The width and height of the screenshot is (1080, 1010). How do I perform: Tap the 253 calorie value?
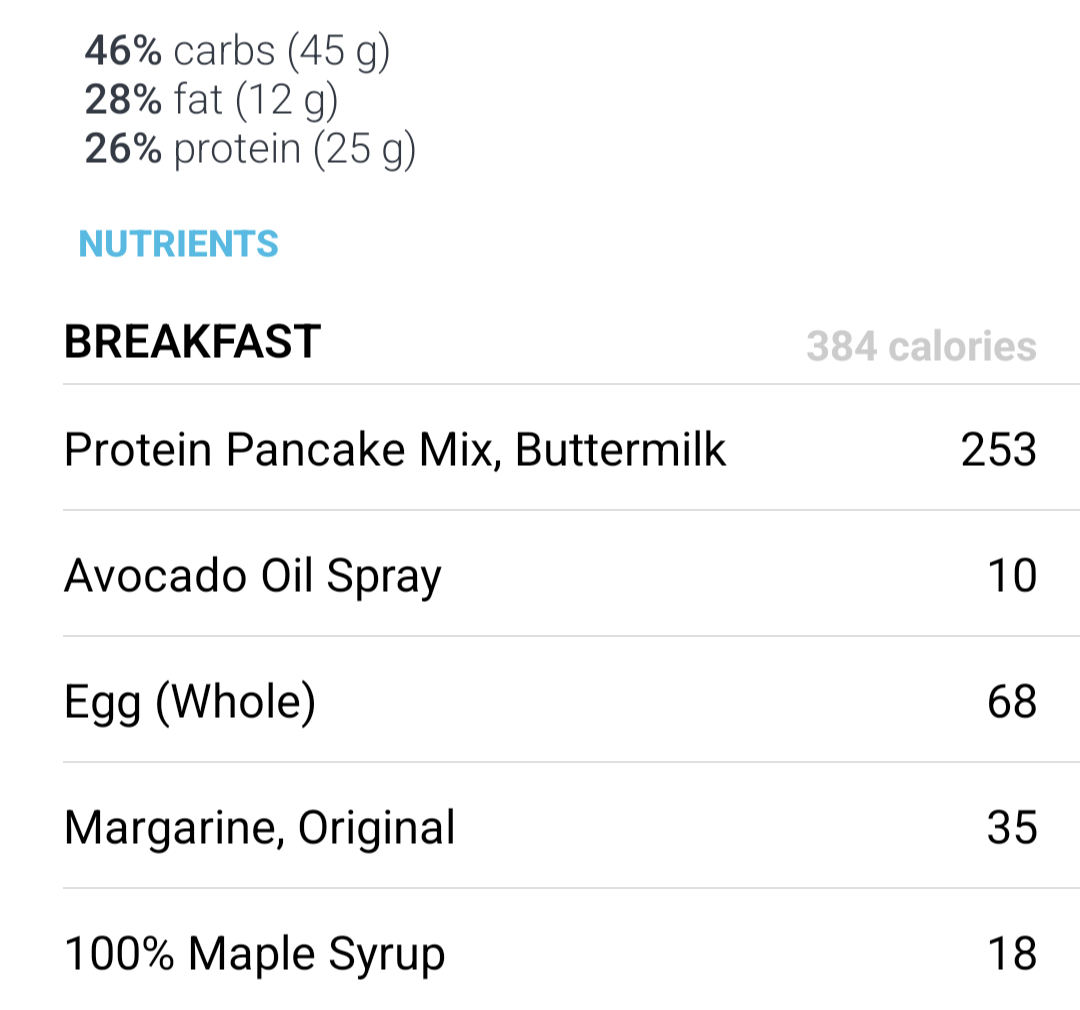pos(999,449)
